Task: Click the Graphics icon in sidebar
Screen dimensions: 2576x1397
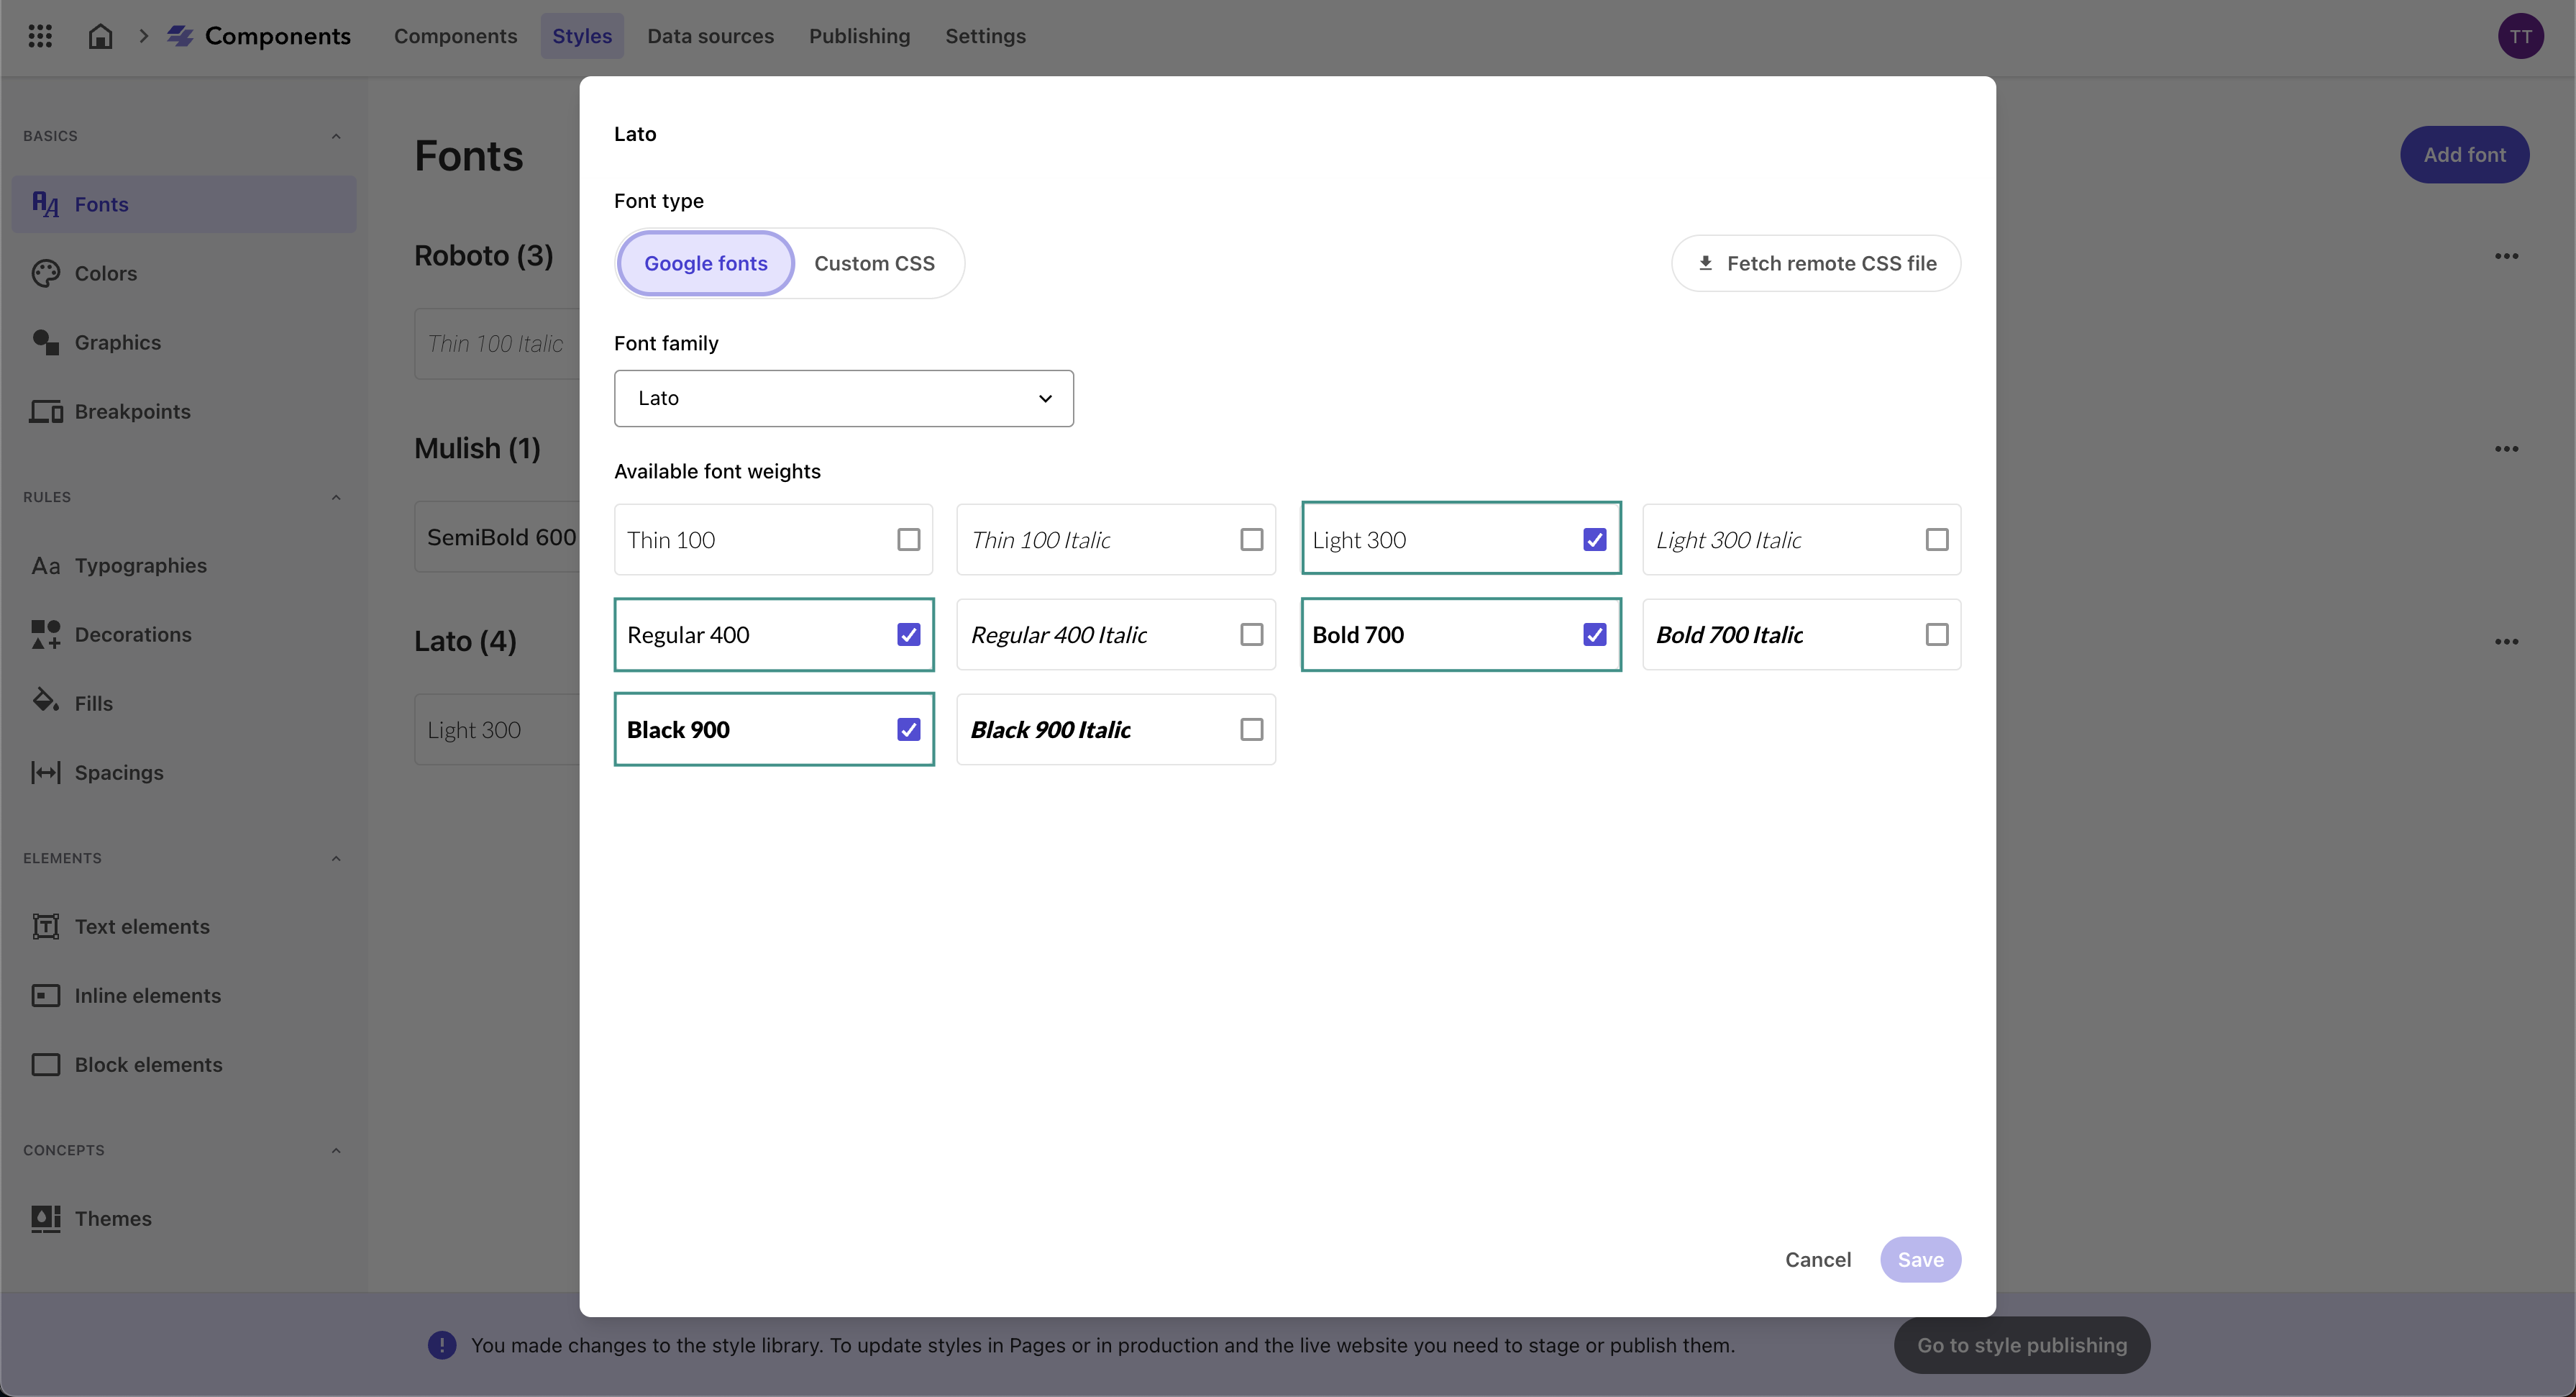Action: pos(47,341)
